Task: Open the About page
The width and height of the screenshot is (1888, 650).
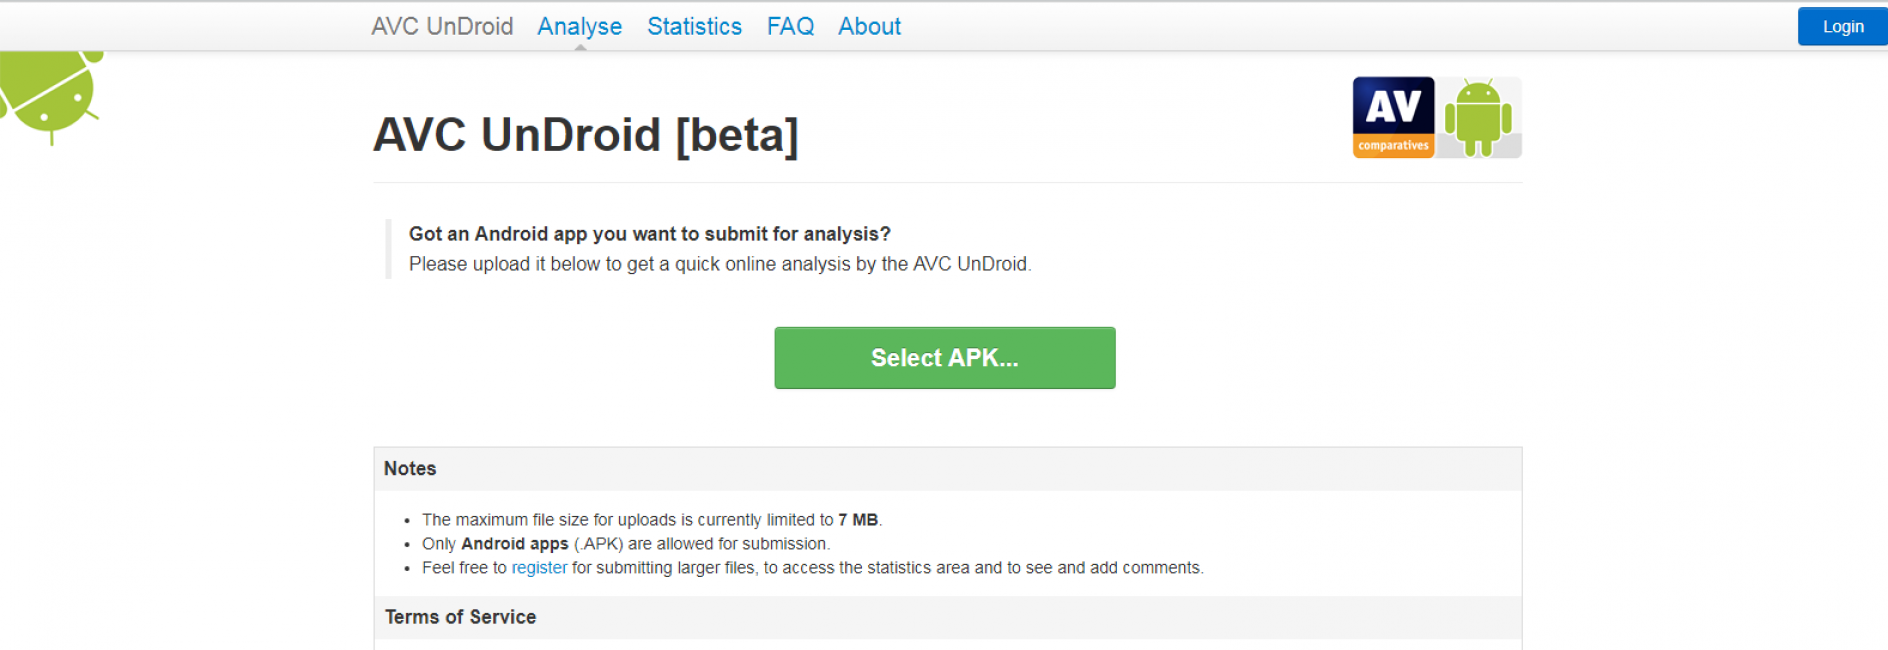Action: (869, 26)
